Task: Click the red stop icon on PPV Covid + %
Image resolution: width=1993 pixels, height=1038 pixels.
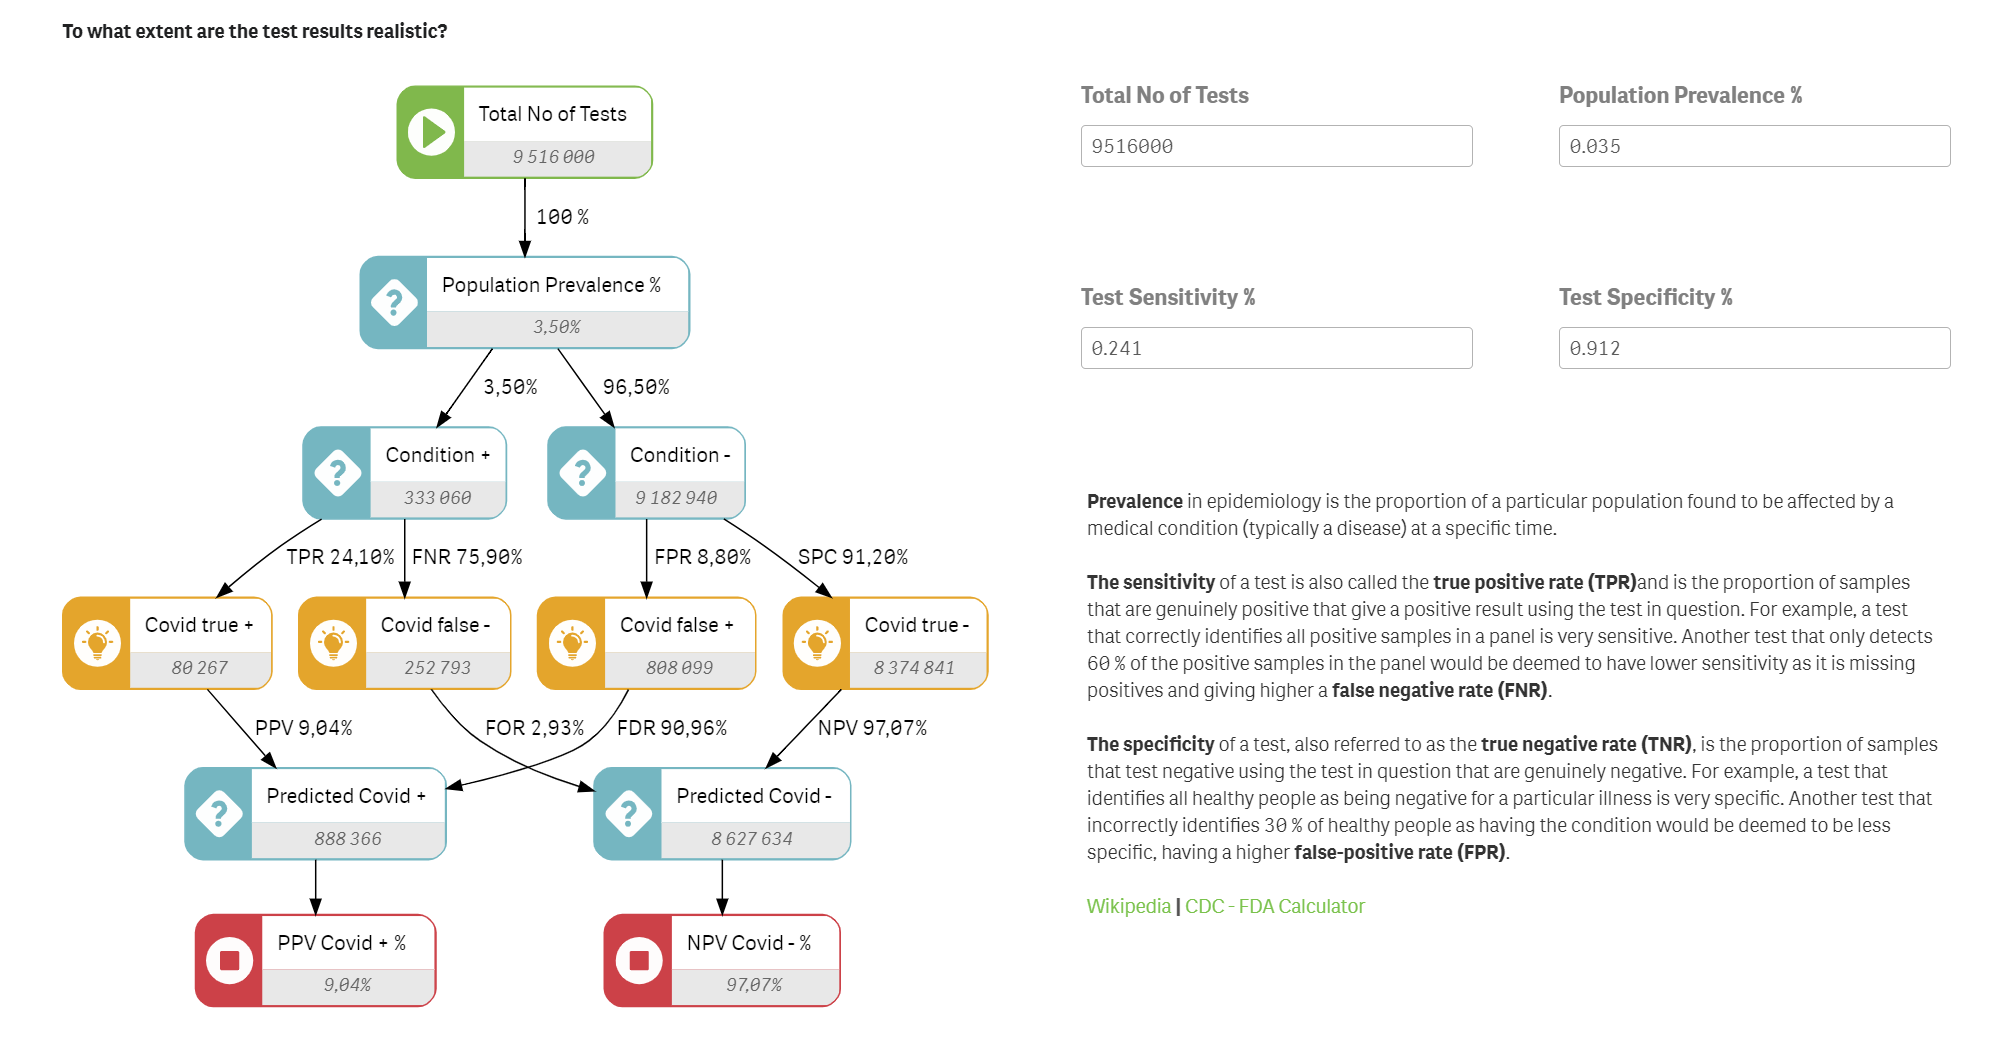Action: (x=229, y=960)
